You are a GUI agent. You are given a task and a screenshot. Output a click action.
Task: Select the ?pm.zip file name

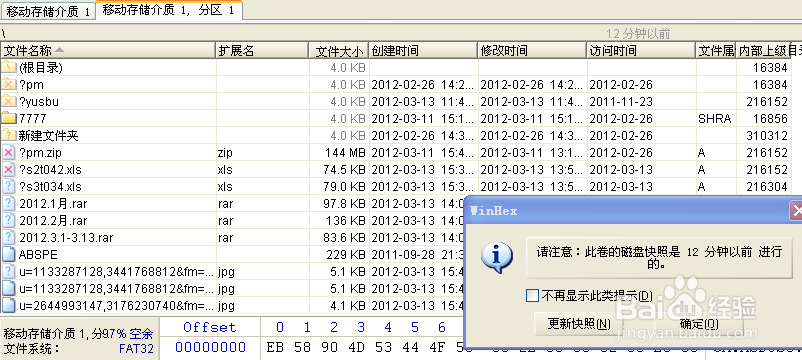[x=40, y=152]
